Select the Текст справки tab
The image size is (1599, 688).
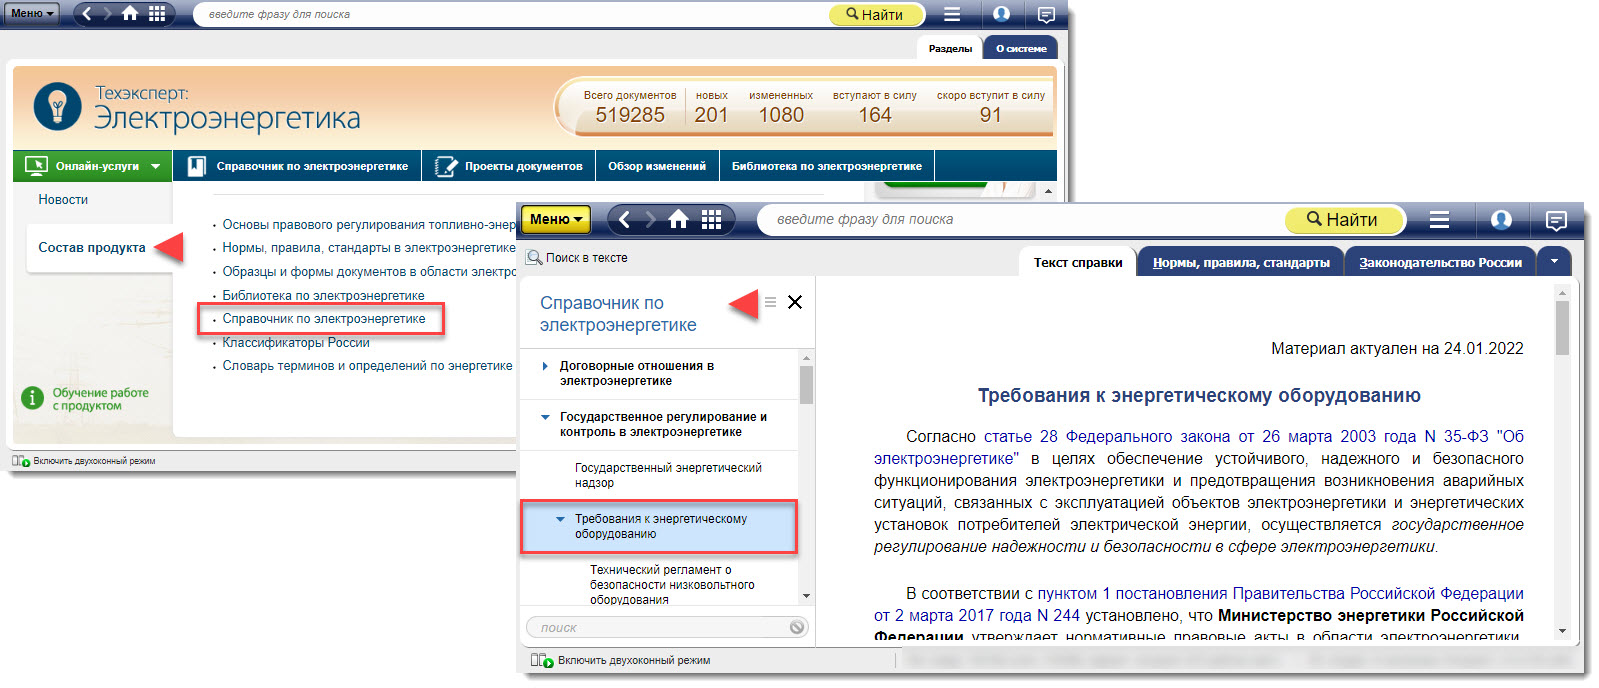(x=1078, y=262)
